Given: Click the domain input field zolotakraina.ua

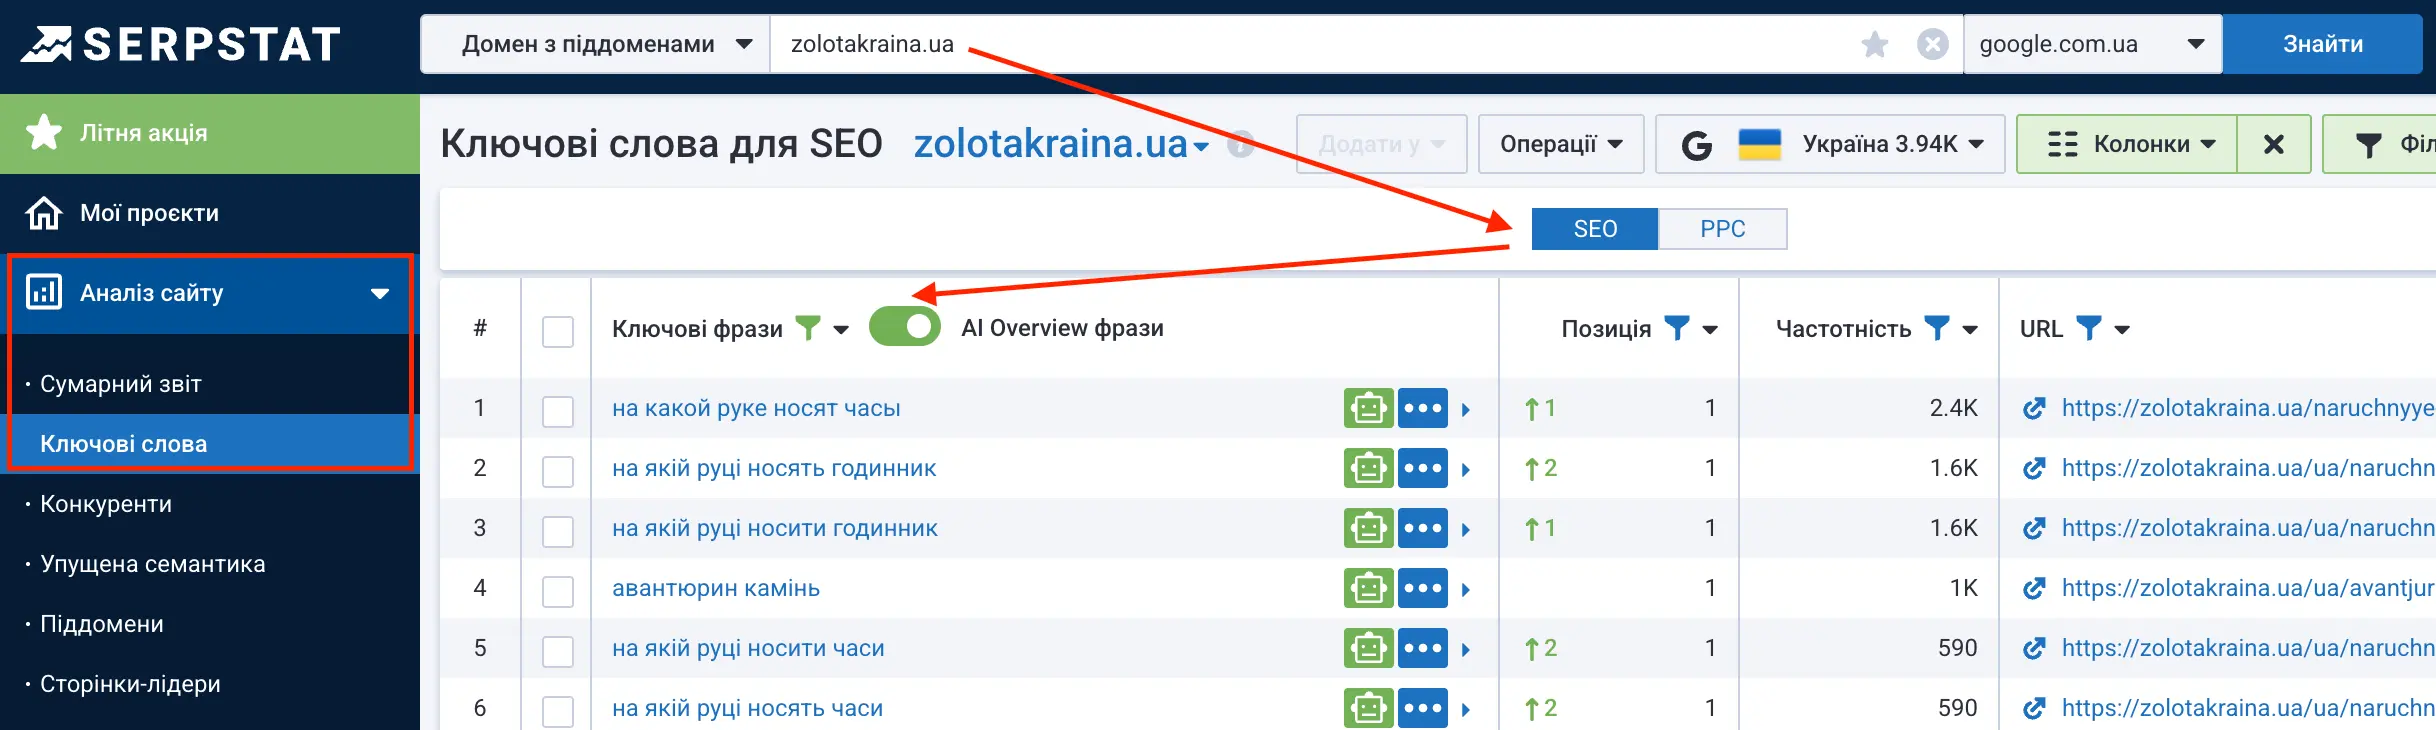Looking at the screenshot, I should 1310,44.
